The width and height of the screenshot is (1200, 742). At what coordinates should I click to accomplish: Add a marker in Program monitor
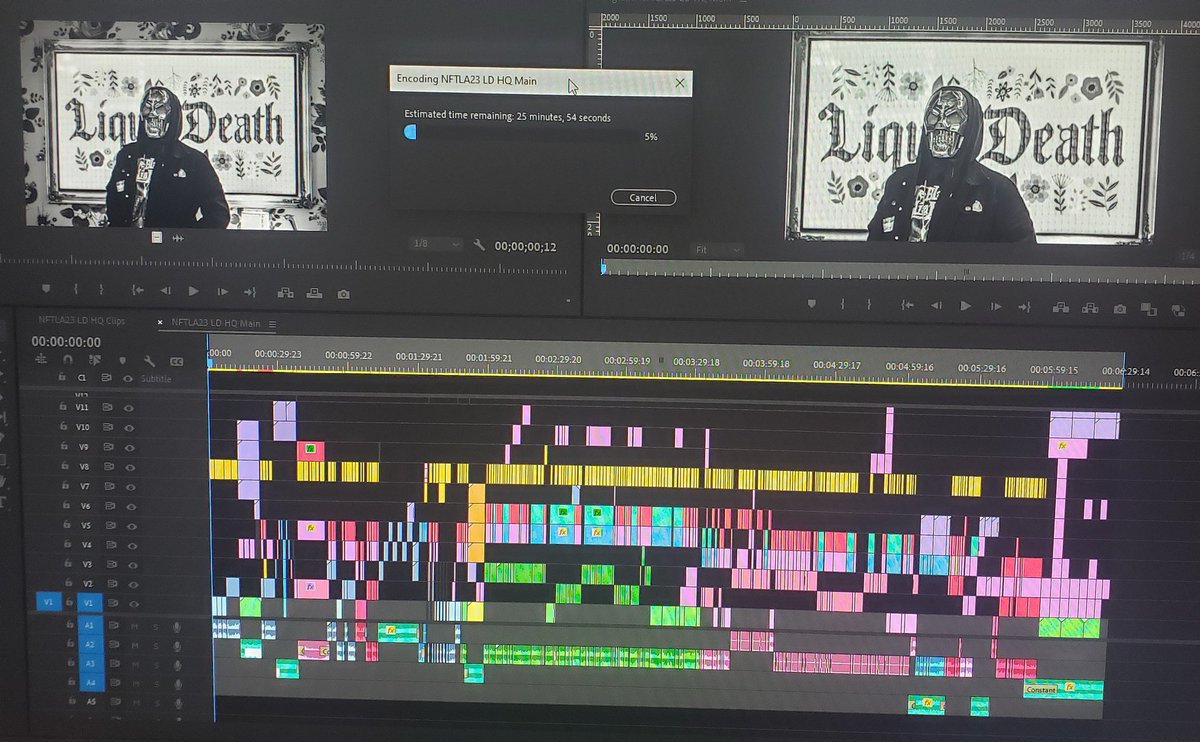(811, 304)
